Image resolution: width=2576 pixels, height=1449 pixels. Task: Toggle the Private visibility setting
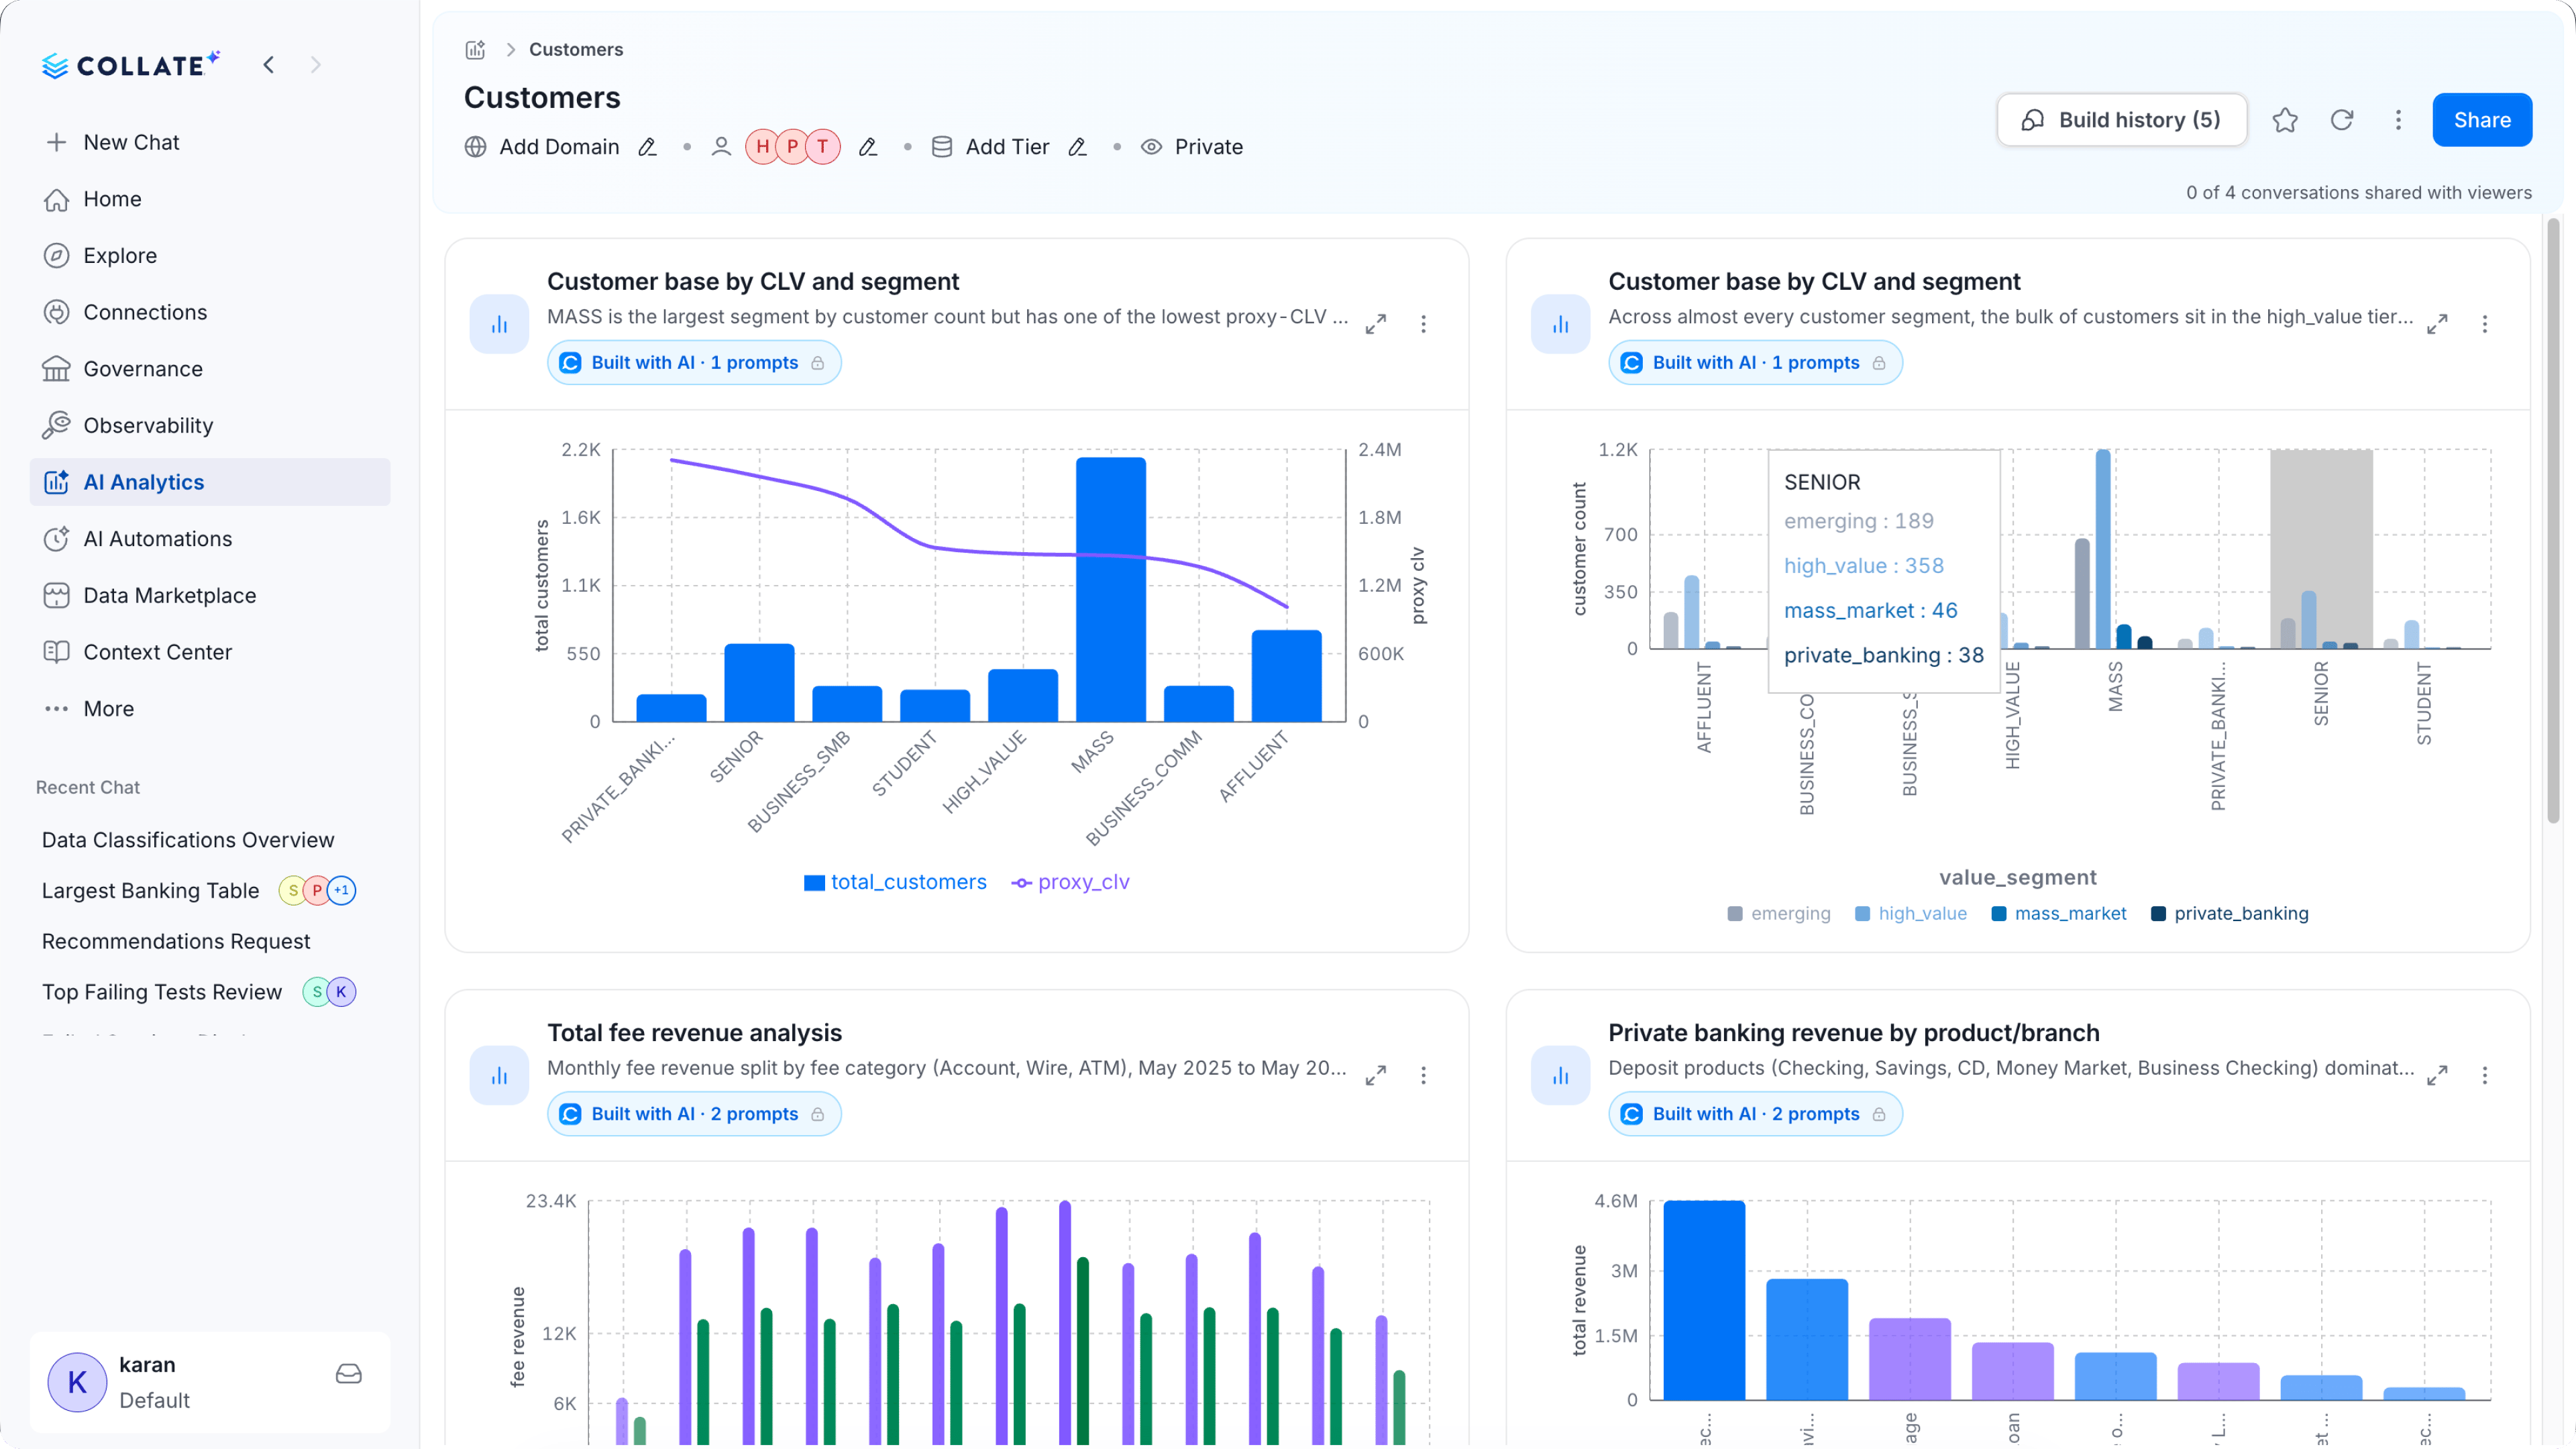pyautogui.click(x=1192, y=147)
